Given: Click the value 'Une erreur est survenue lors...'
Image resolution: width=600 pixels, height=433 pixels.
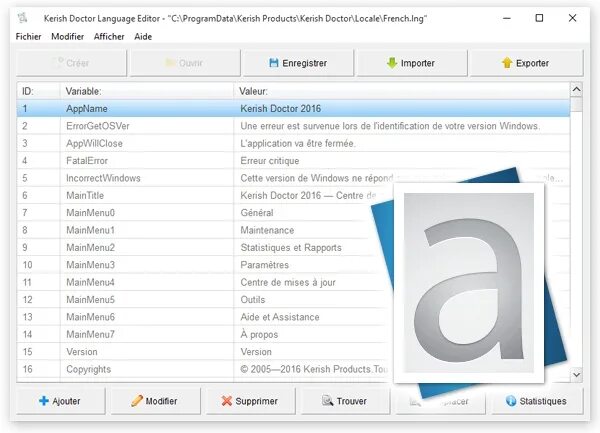Looking at the screenshot, I should tap(390, 126).
